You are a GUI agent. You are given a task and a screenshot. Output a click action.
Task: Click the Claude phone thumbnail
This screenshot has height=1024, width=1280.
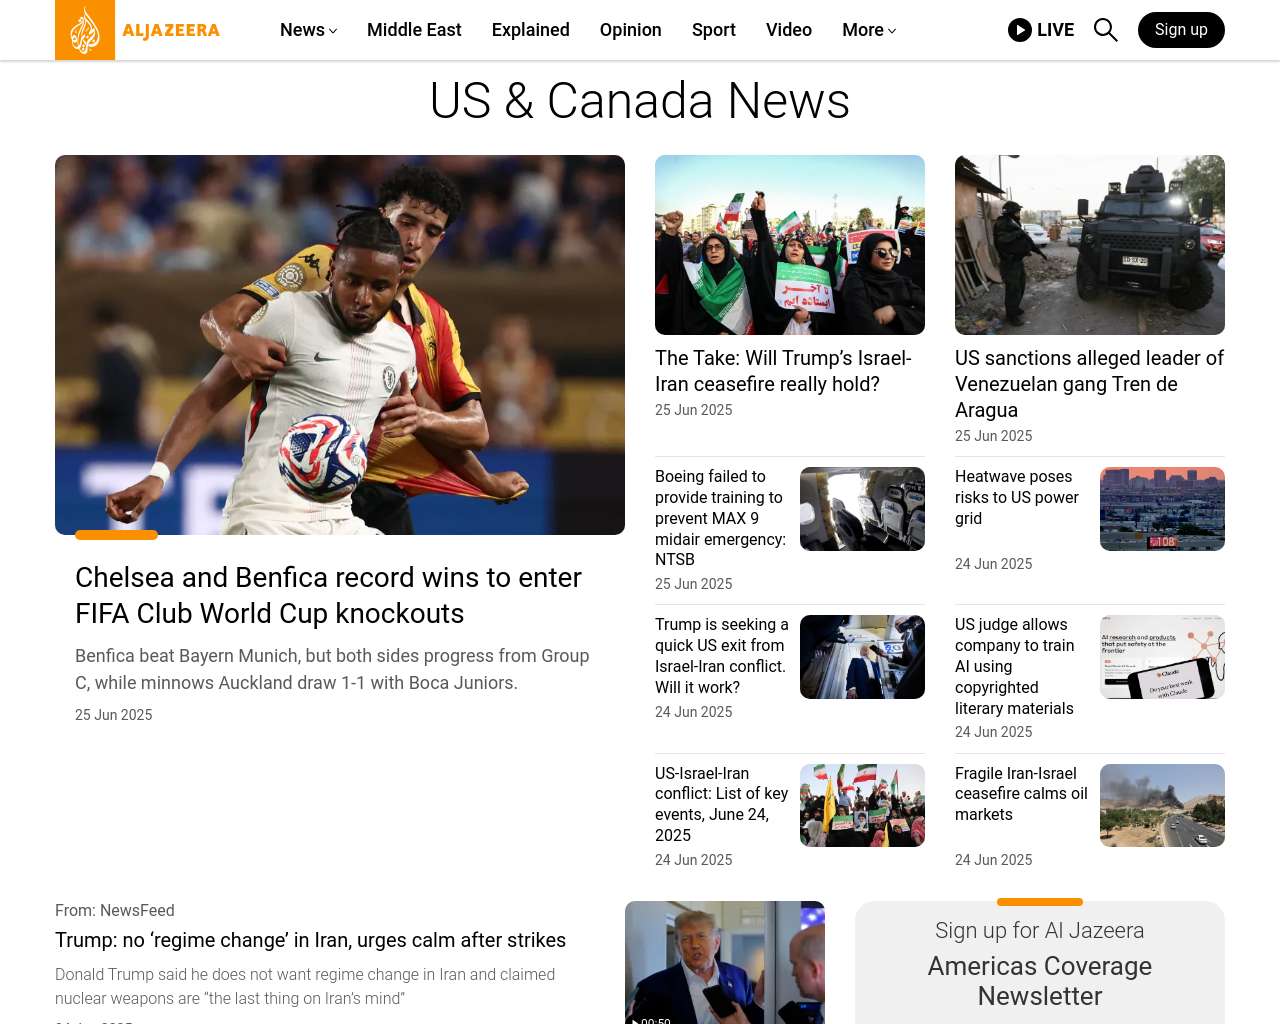(1162, 657)
